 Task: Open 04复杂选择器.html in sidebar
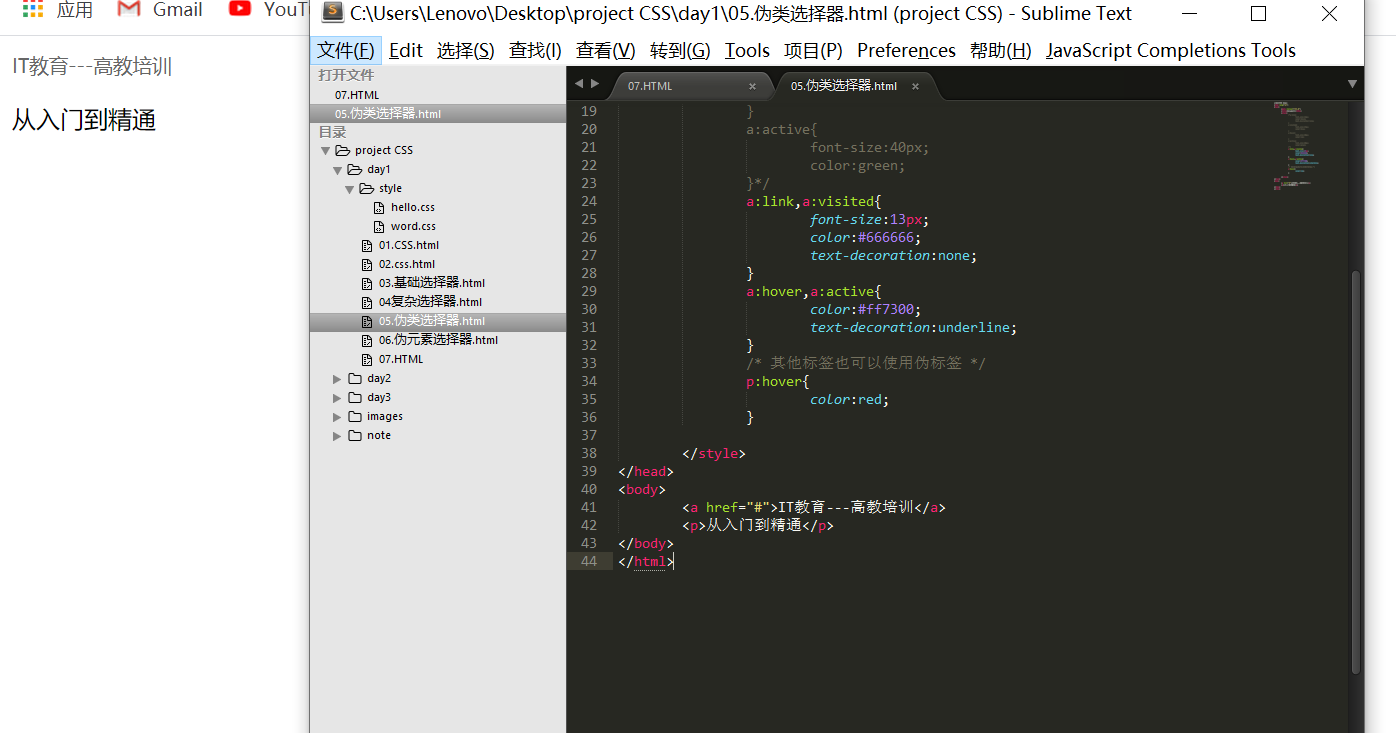pyautogui.click(x=430, y=302)
